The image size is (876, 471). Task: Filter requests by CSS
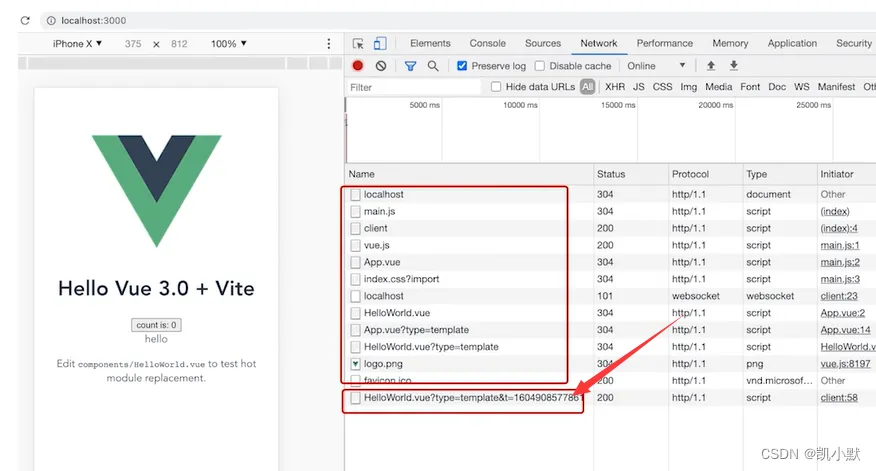pos(663,87)
